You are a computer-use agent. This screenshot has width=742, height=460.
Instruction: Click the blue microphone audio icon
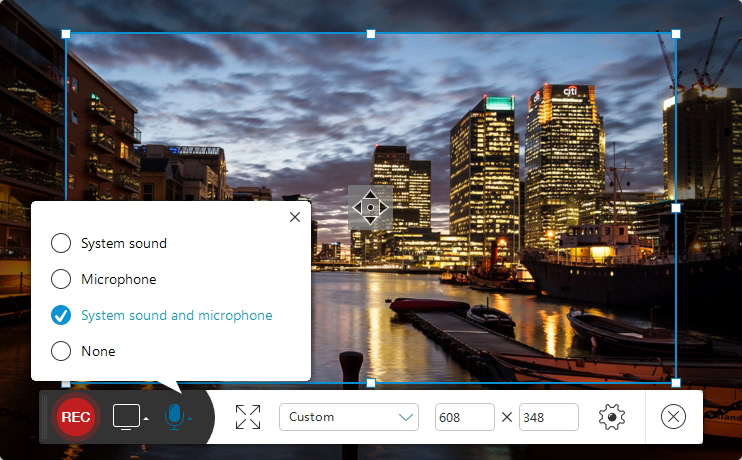click(x=174, y=416)
